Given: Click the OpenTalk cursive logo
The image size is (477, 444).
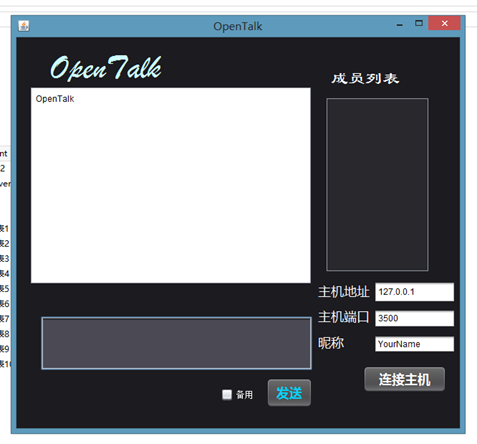Looking at the screenshot, I should [x=106, y=68].
